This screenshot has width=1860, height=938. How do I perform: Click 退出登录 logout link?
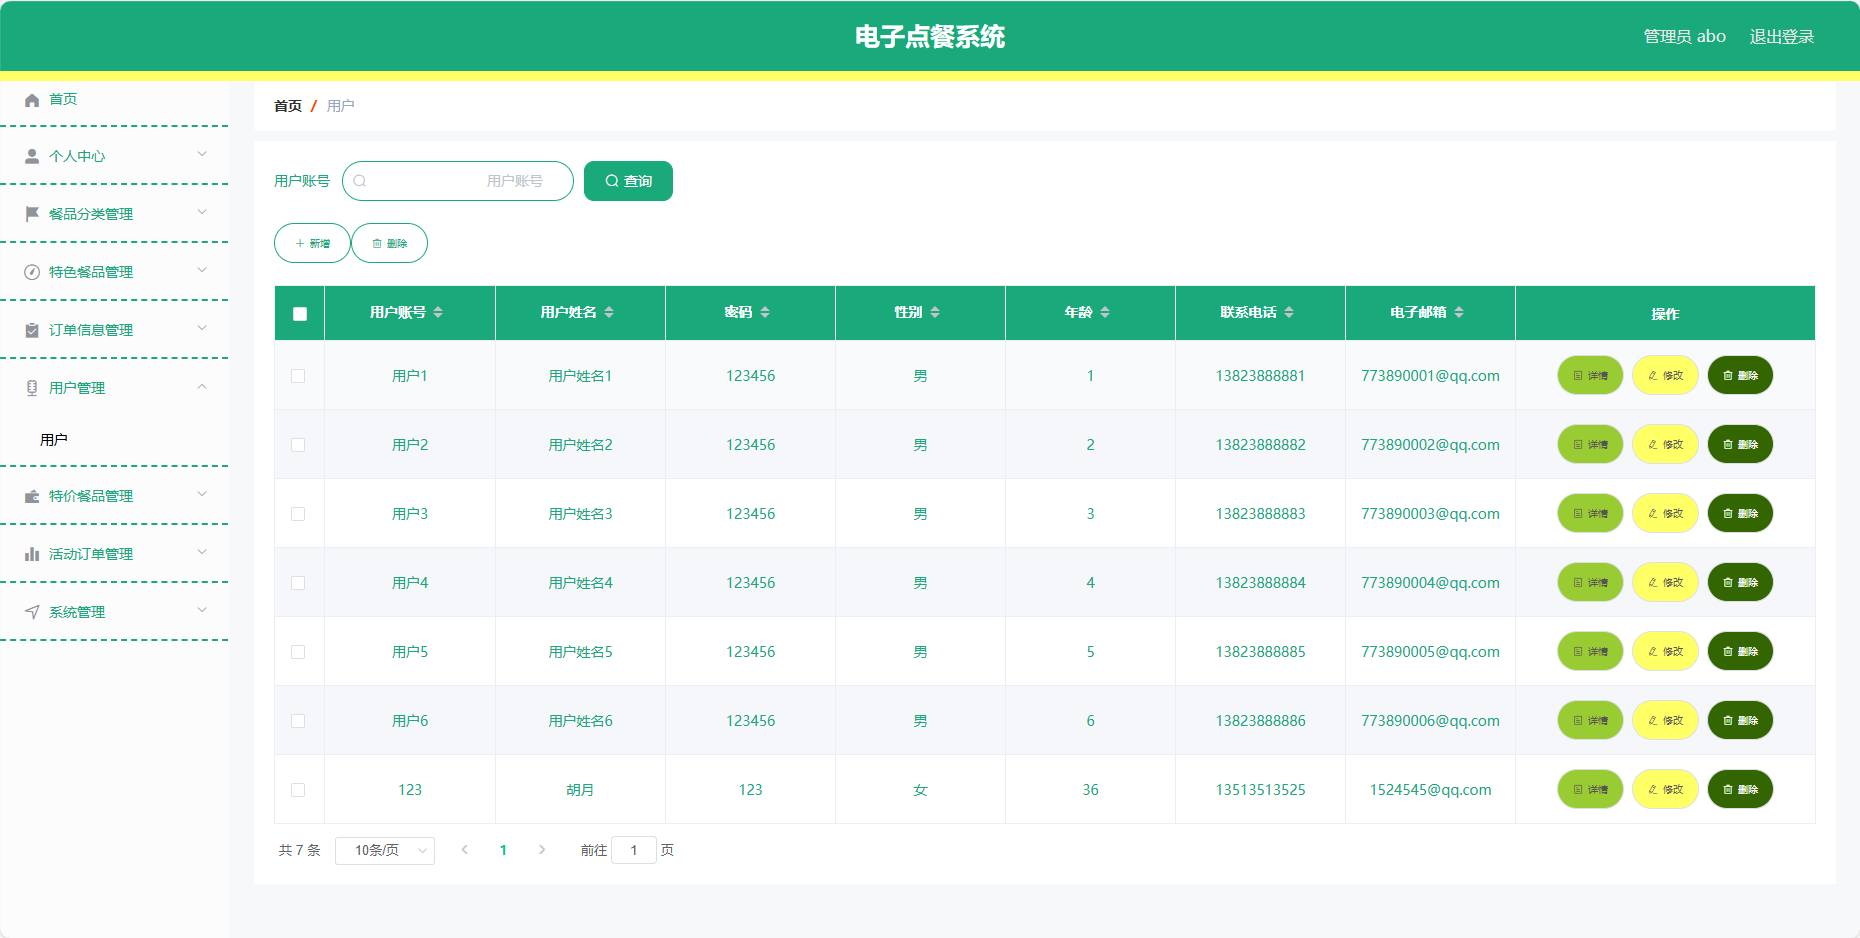[1781, 37]
